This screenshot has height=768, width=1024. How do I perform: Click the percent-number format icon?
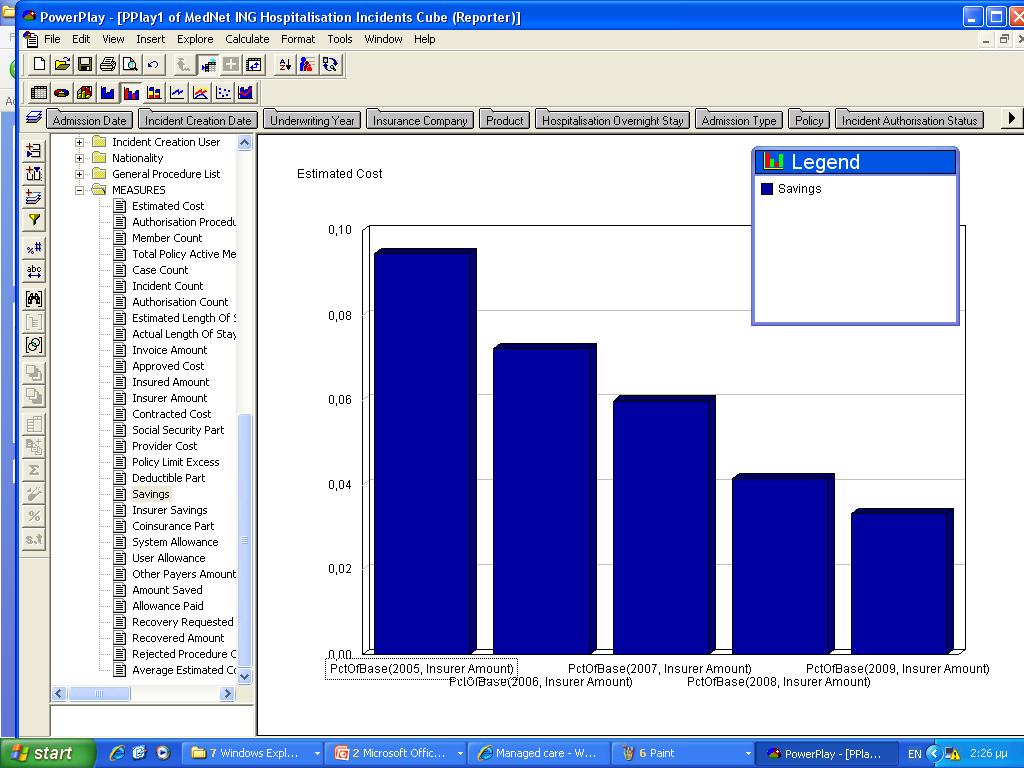click(34, 248)
